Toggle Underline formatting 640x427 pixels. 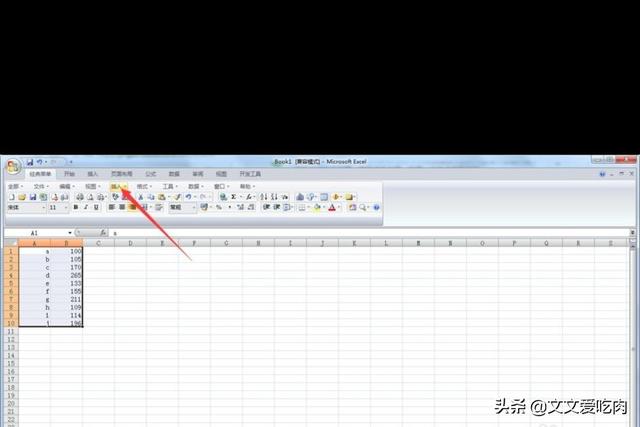click(96, 207)
